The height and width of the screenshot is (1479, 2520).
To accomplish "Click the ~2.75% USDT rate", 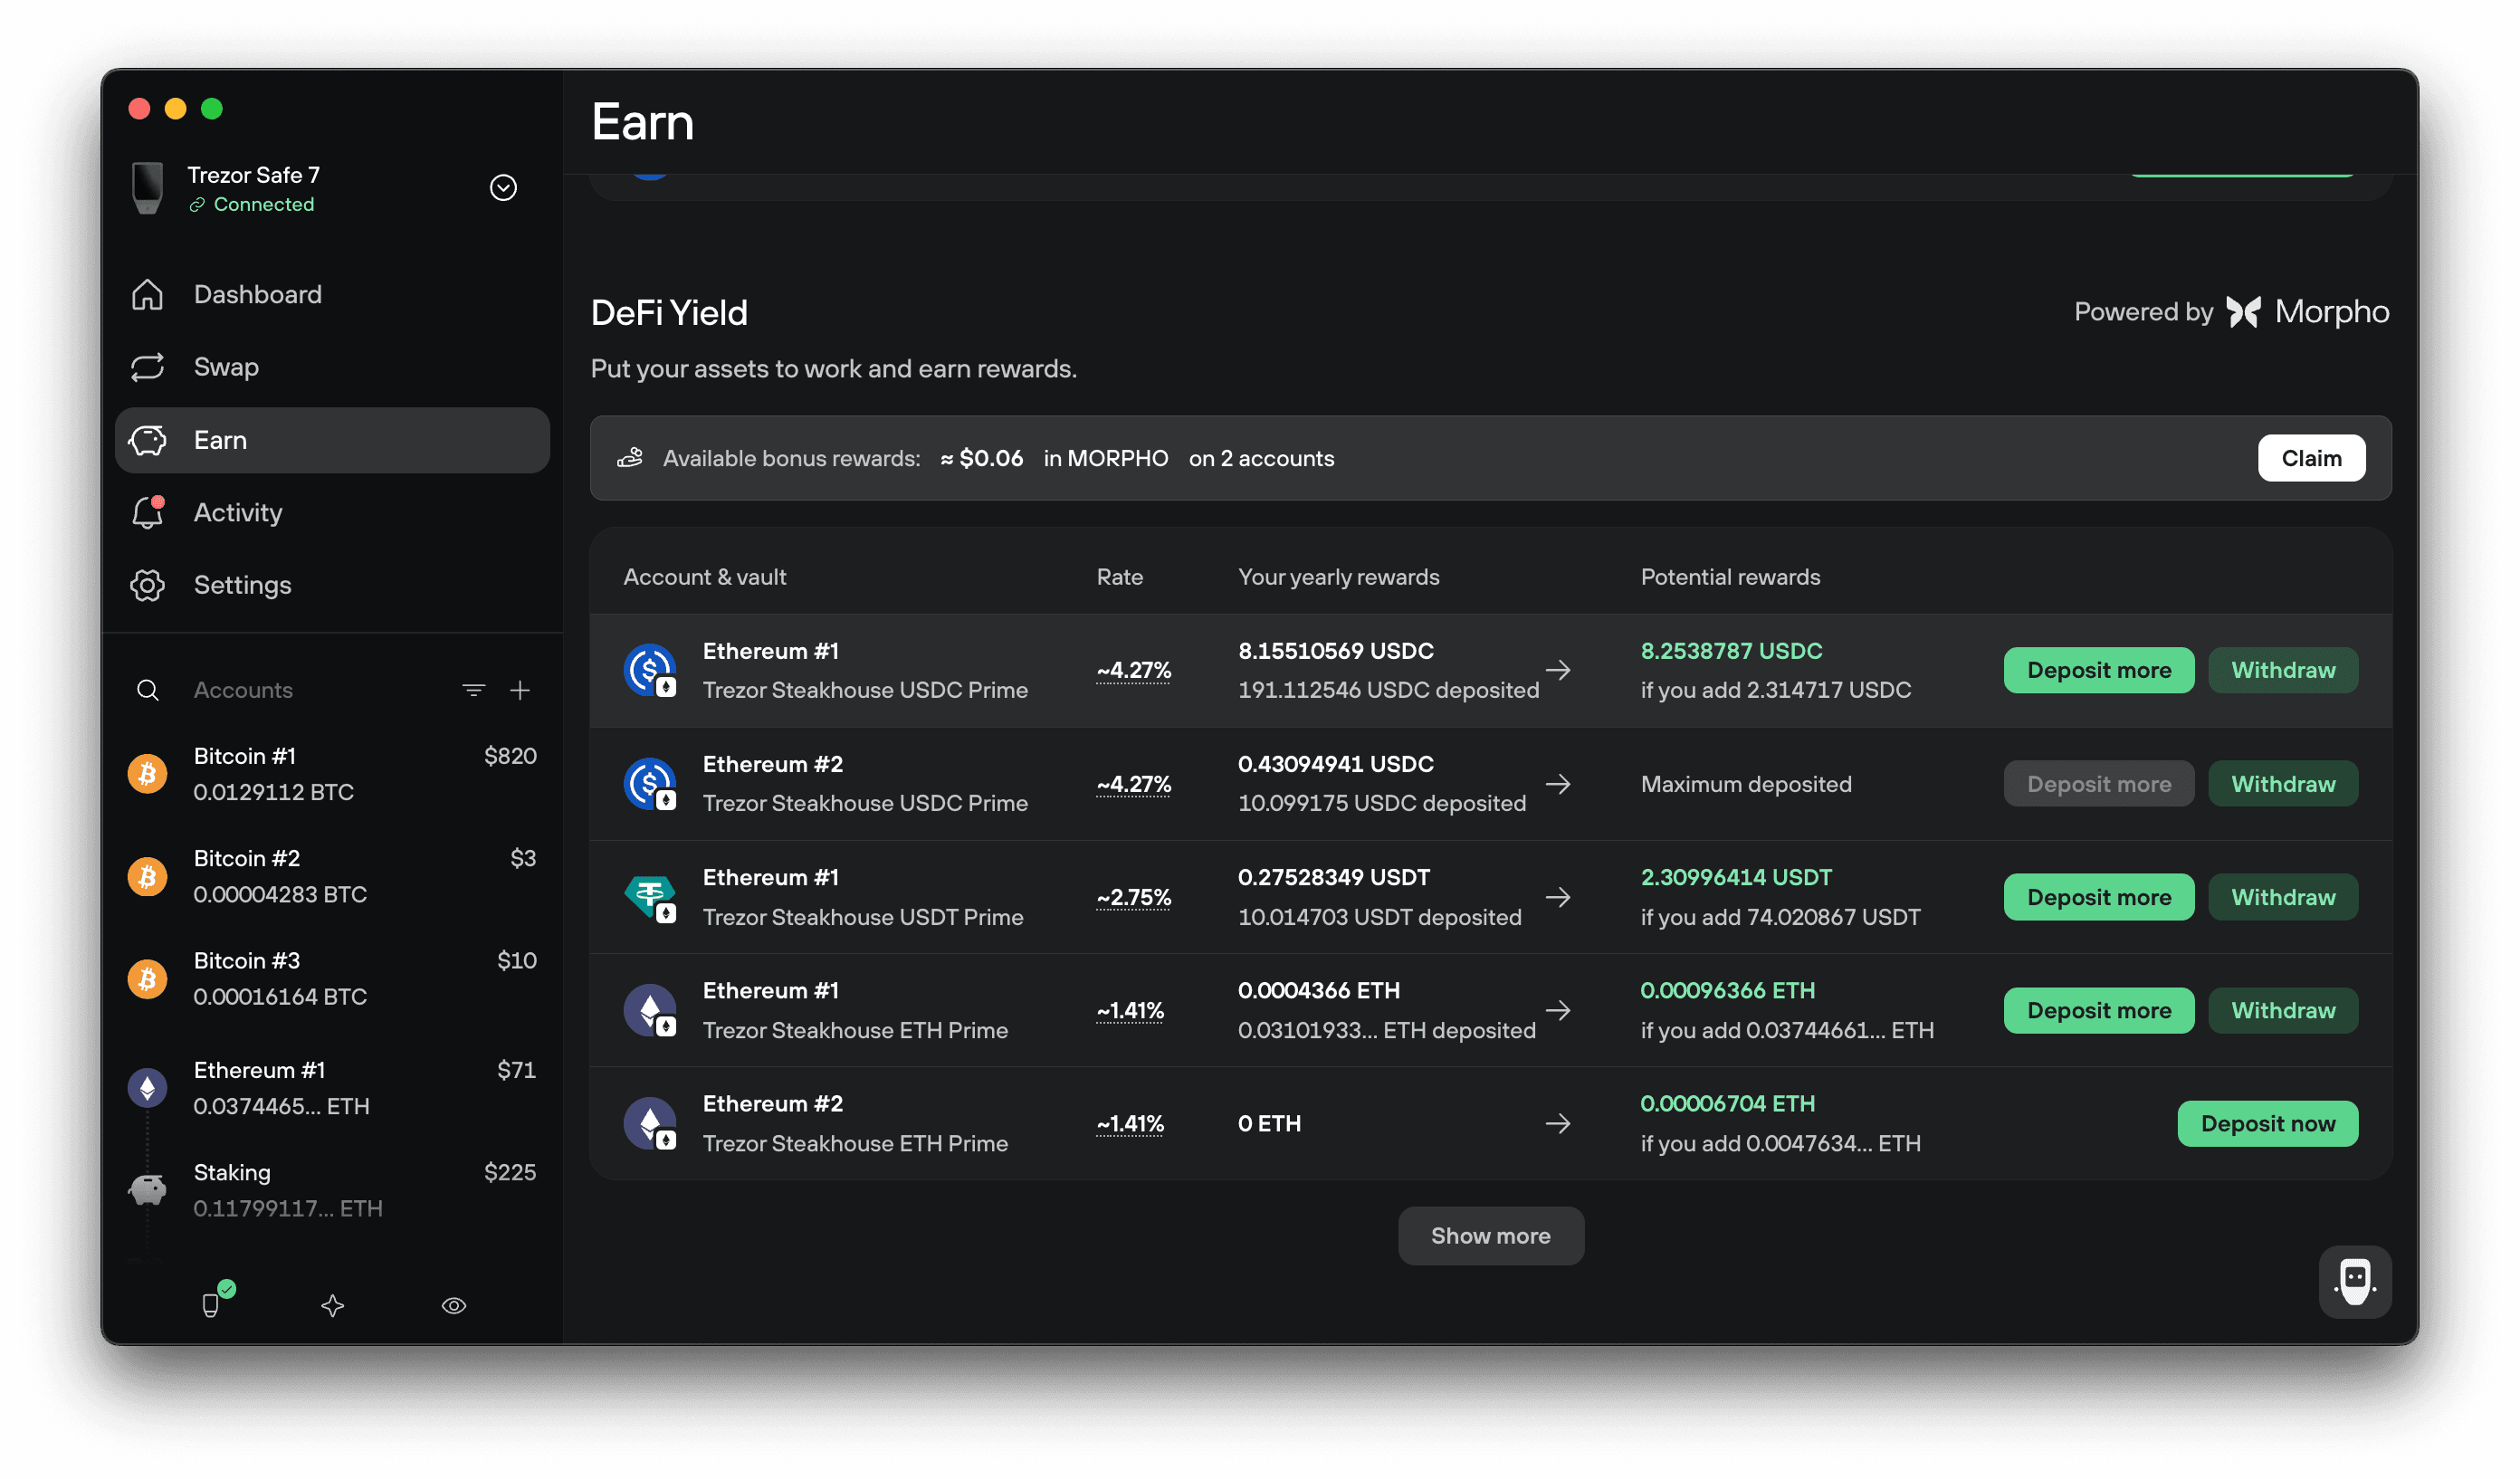I will click(x=1133, y=897).
